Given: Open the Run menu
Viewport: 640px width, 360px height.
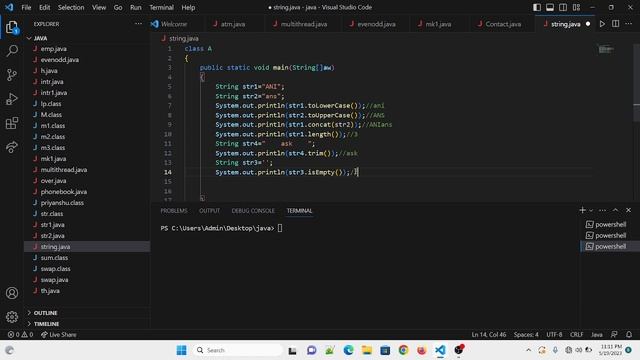Looking at the screenshot, I should (136, 7).
